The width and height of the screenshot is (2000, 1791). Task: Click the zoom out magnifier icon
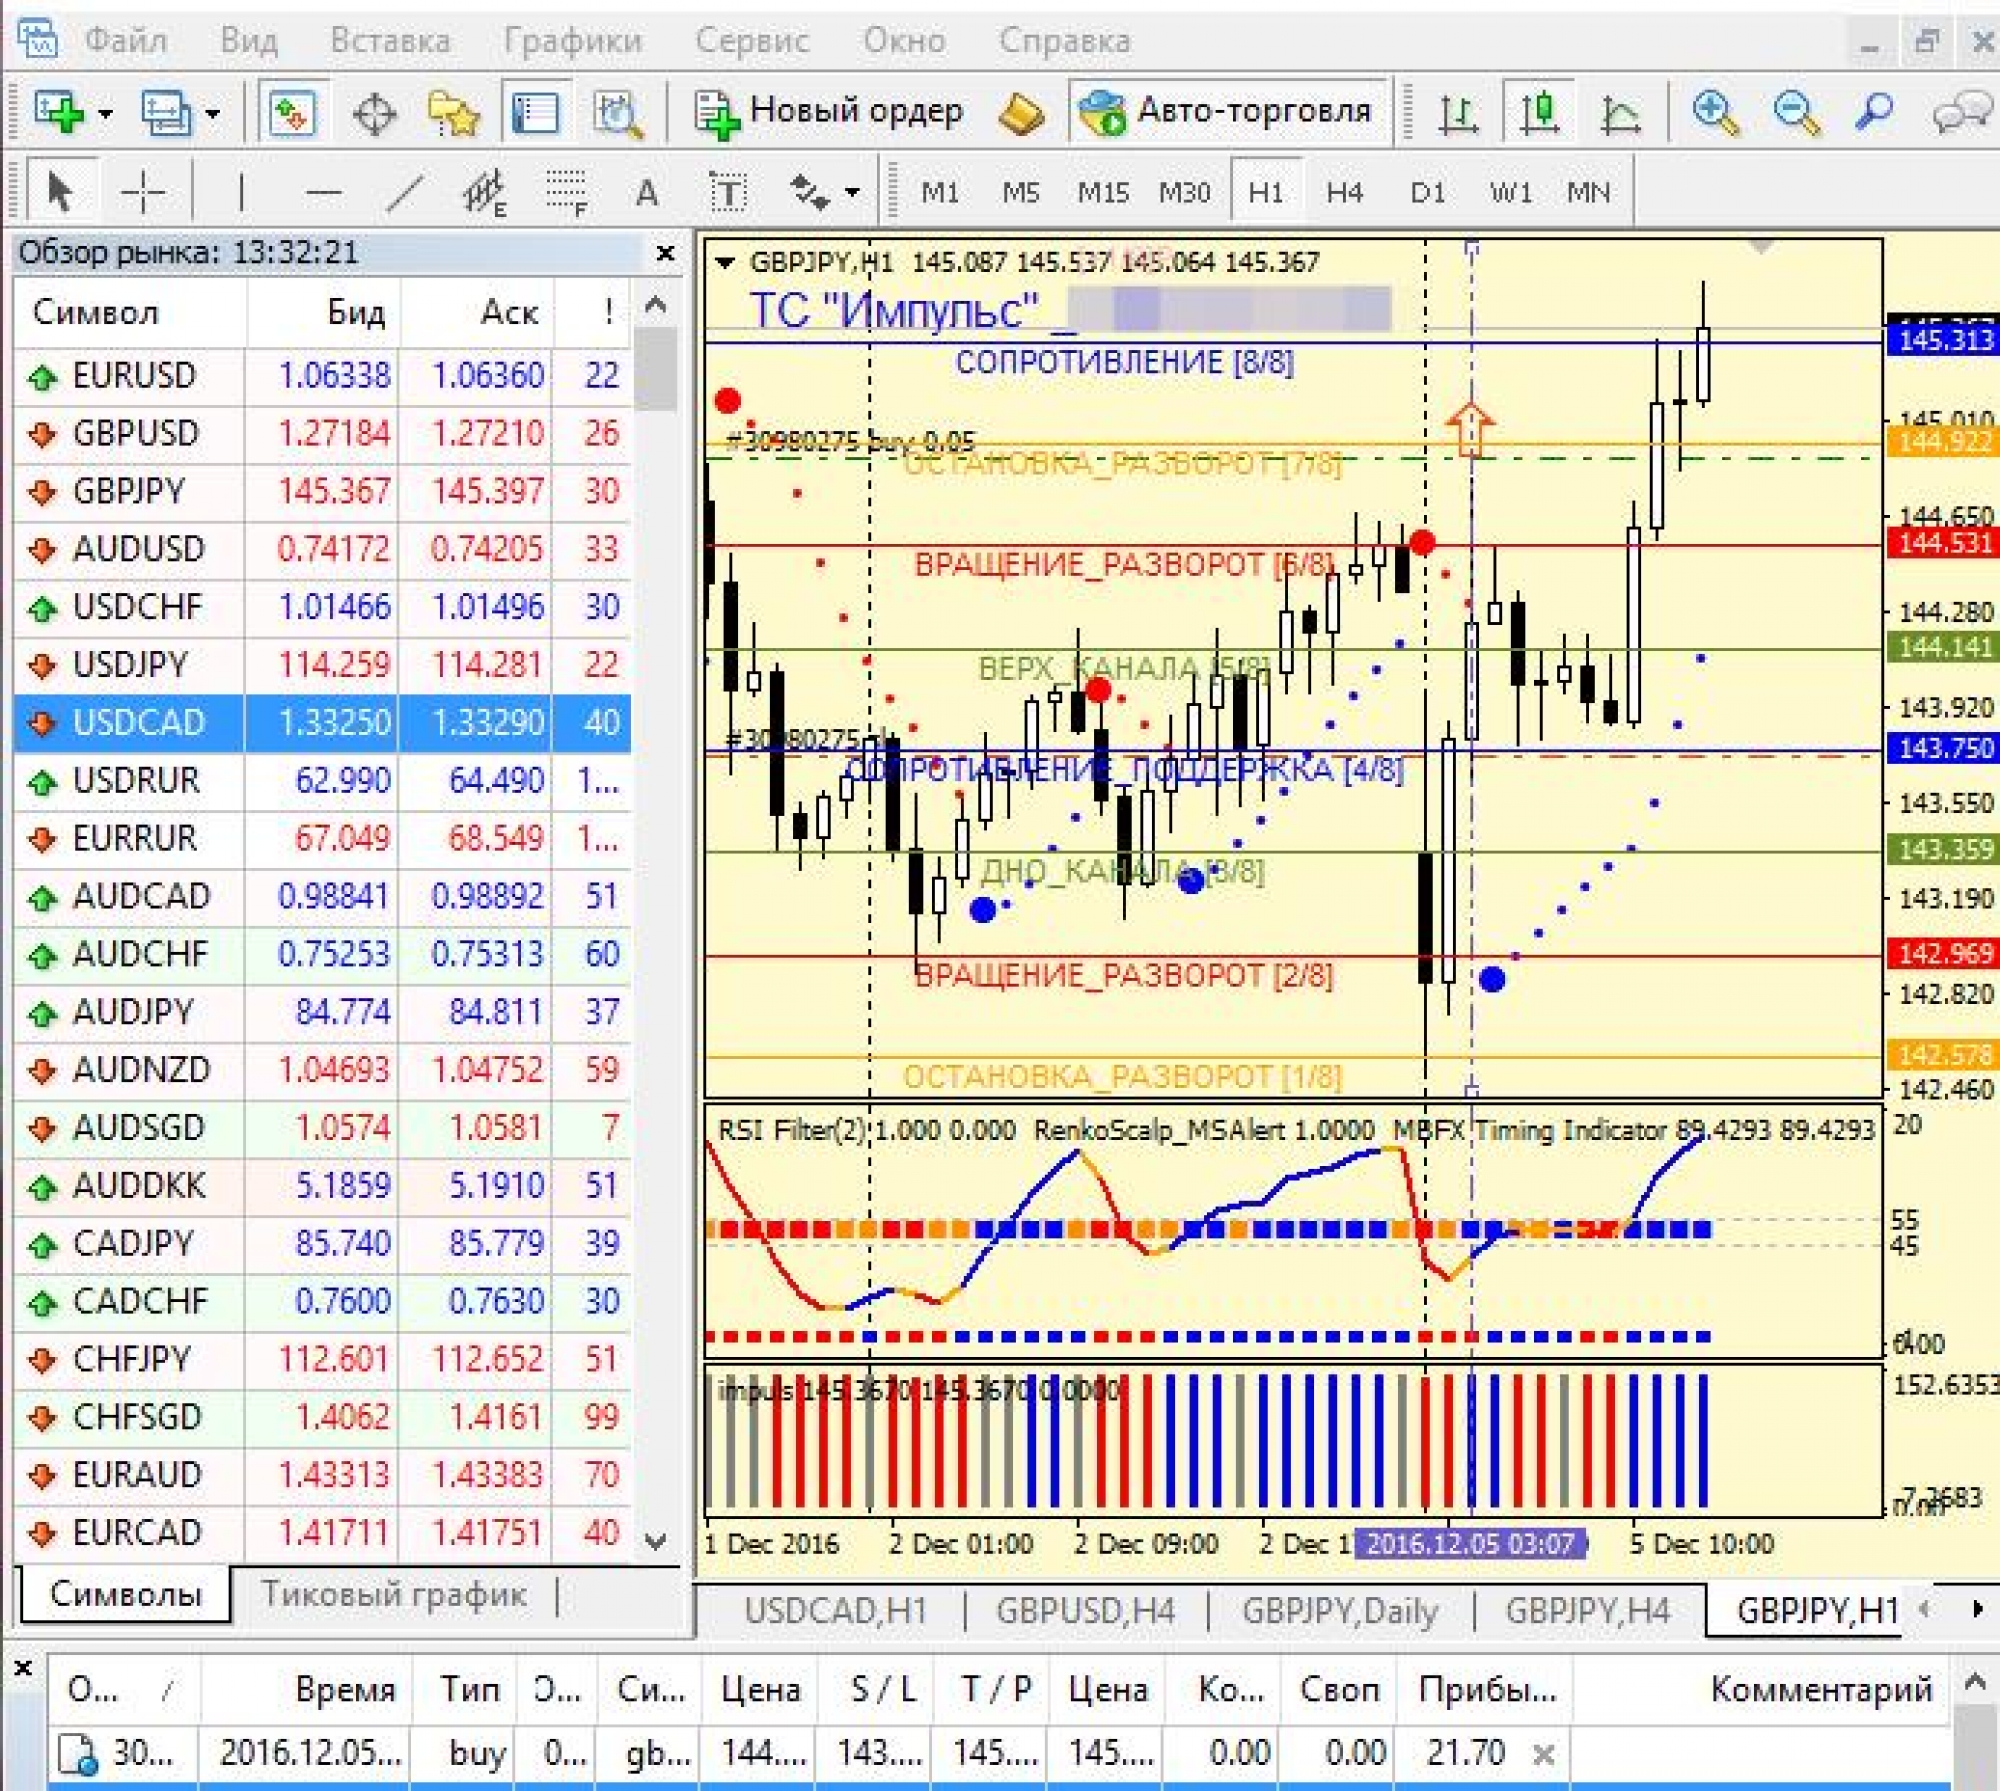tap(1795, 112)
